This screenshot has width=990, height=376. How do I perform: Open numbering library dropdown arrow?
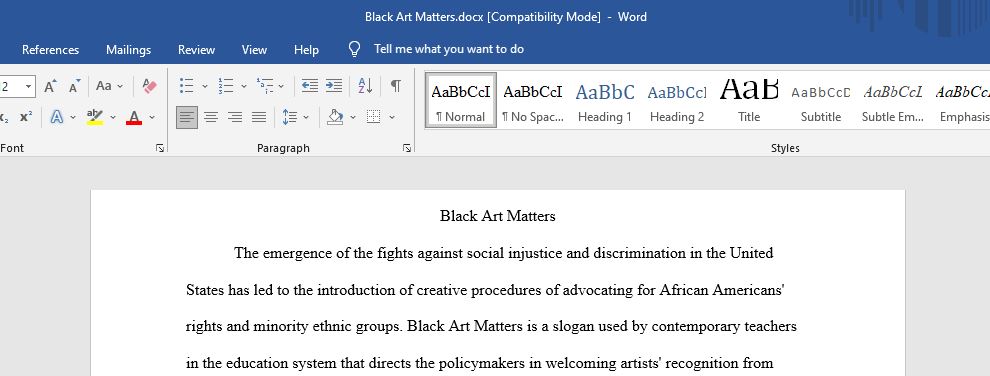point(244,86)
